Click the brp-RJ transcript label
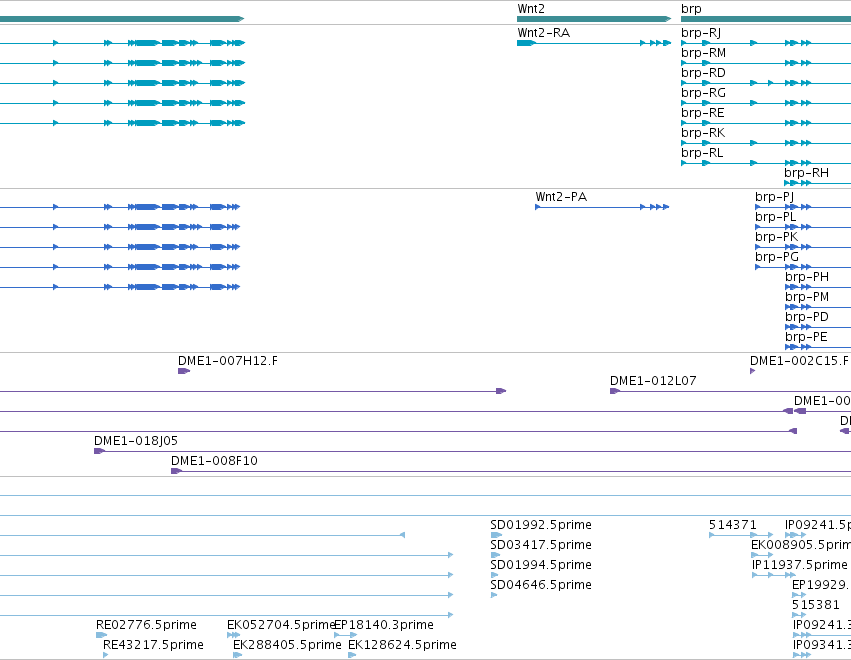851x660 pixels. (701, 33)
